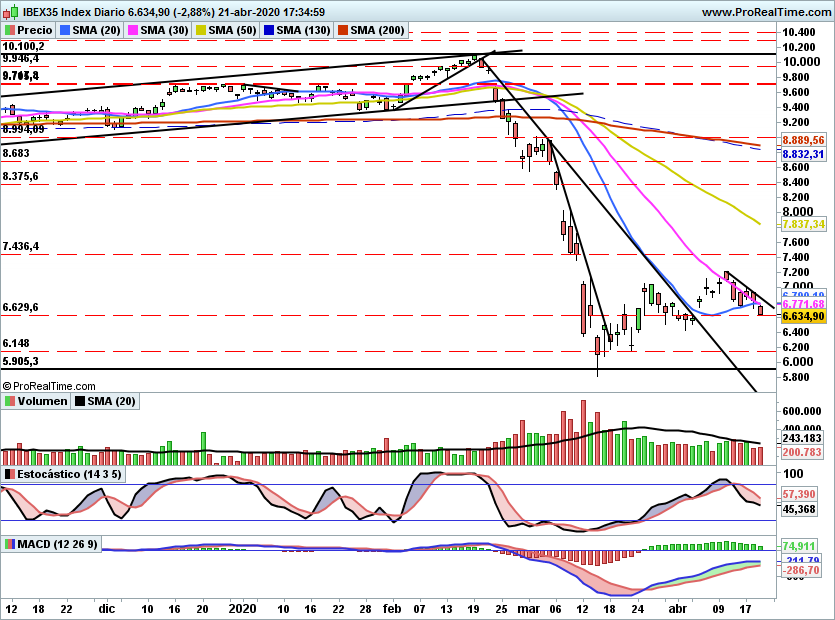
Task: Click the 45,368 stochastic value label
Action: (799, 509)
